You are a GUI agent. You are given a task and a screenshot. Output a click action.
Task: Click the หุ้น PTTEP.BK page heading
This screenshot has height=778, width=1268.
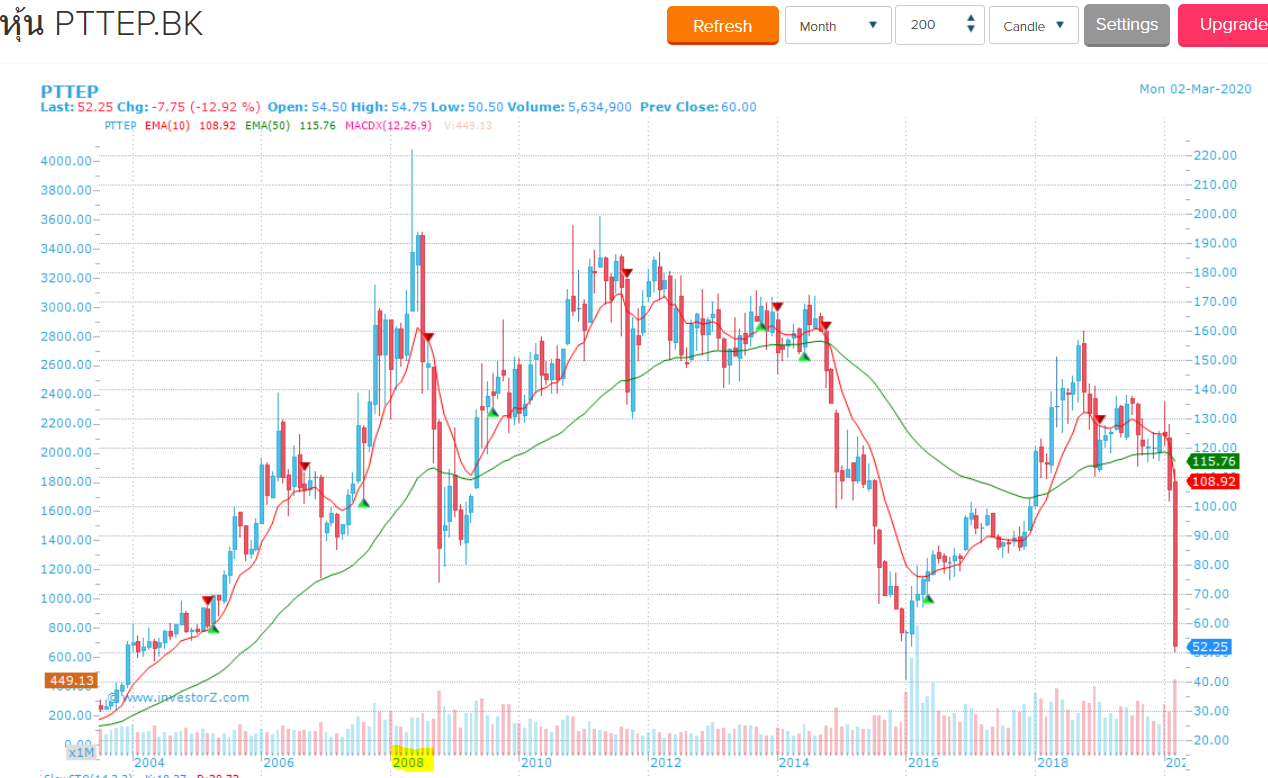click(102, 25)
